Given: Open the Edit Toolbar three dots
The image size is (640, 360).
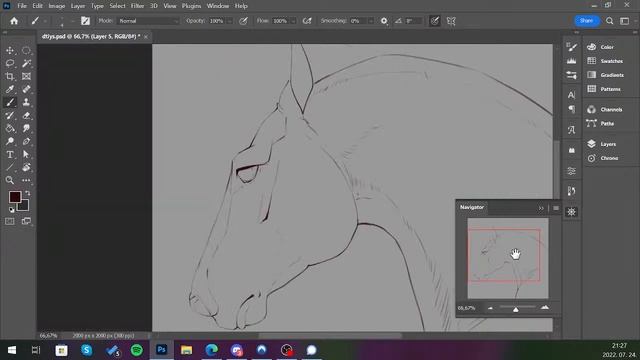Looking at the screenshot, I should pos(26,180).
